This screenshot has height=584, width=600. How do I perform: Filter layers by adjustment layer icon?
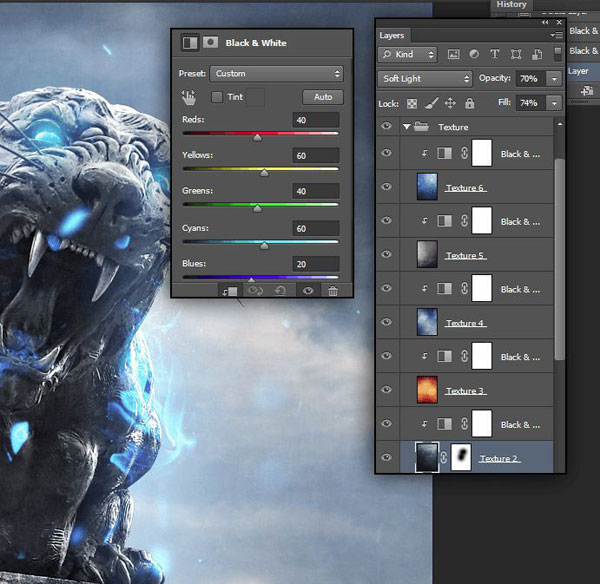(474, 54)
